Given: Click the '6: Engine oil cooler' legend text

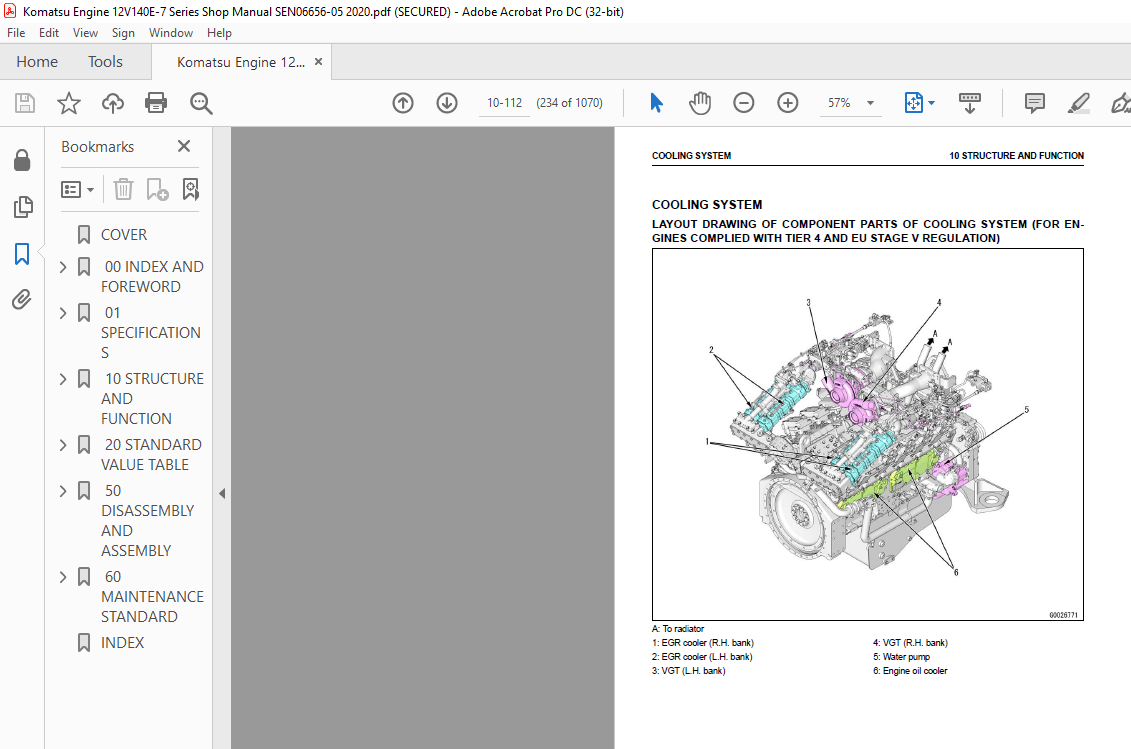Looking at the screenshot, I should point(910,671).
